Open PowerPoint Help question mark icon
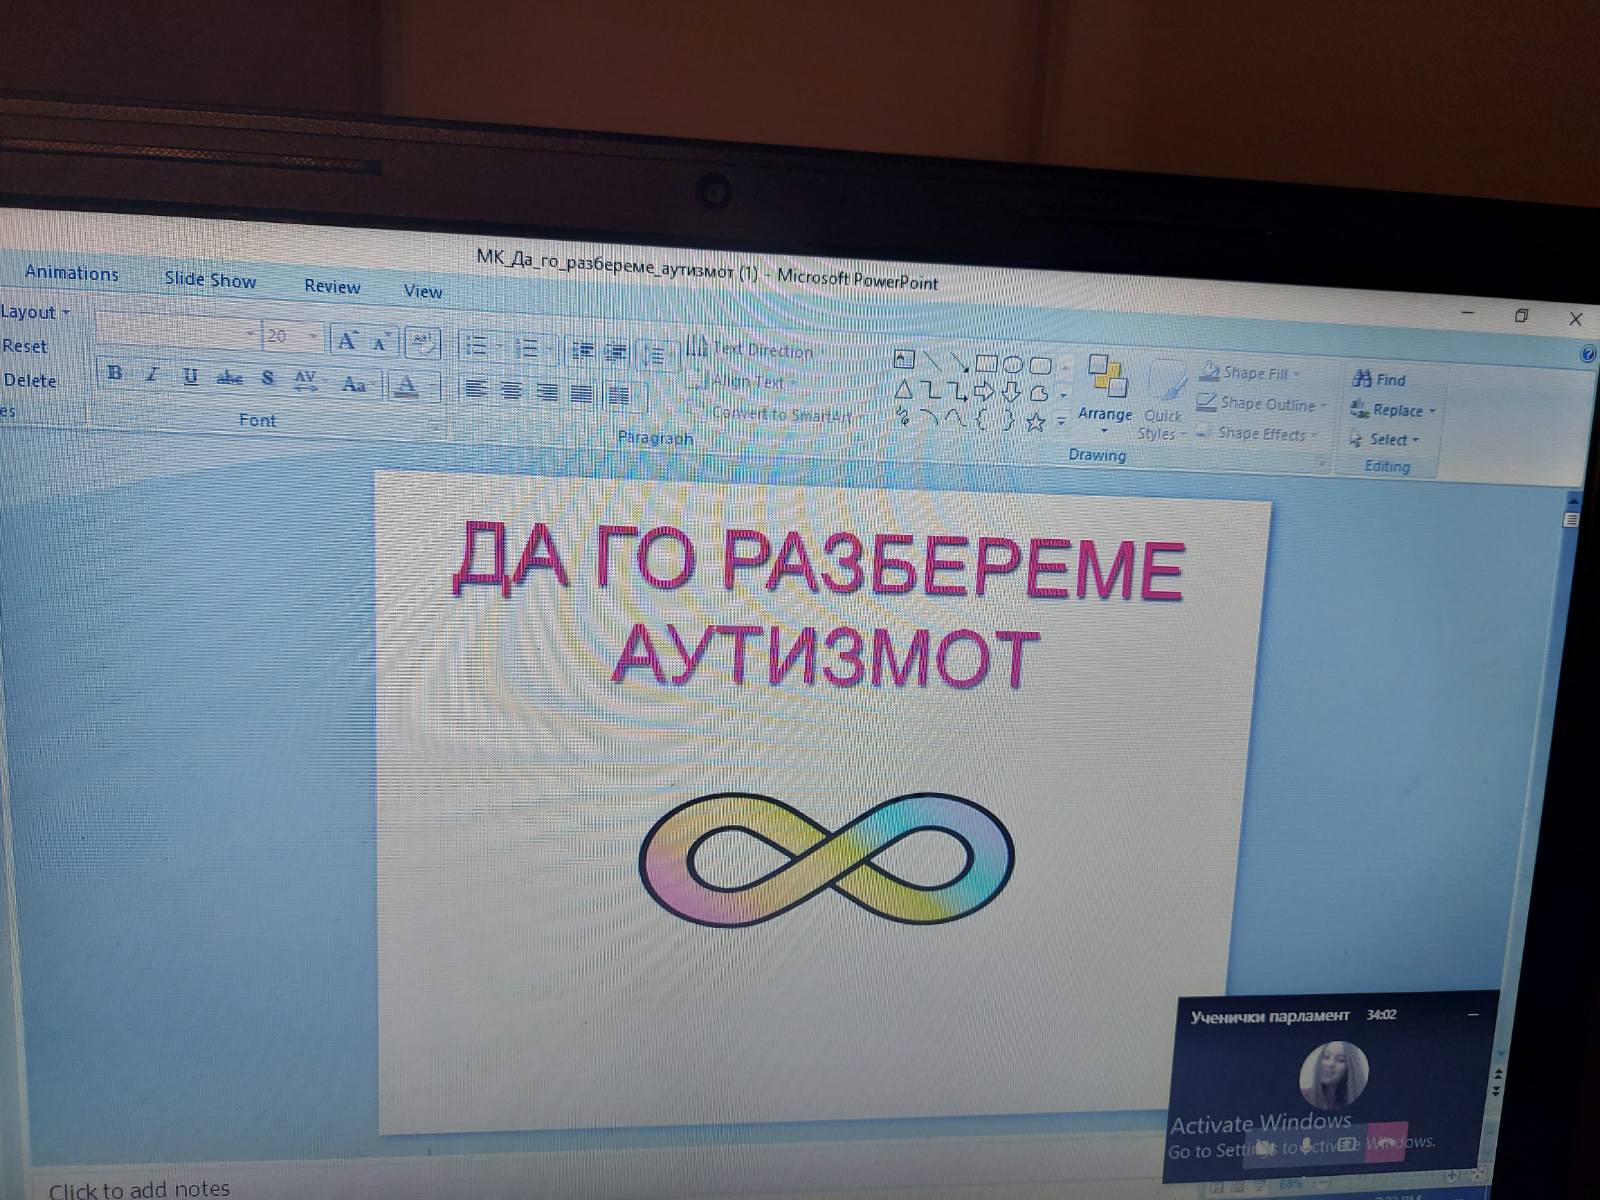This screenshot has height=1200, width=1600. 1588,355
